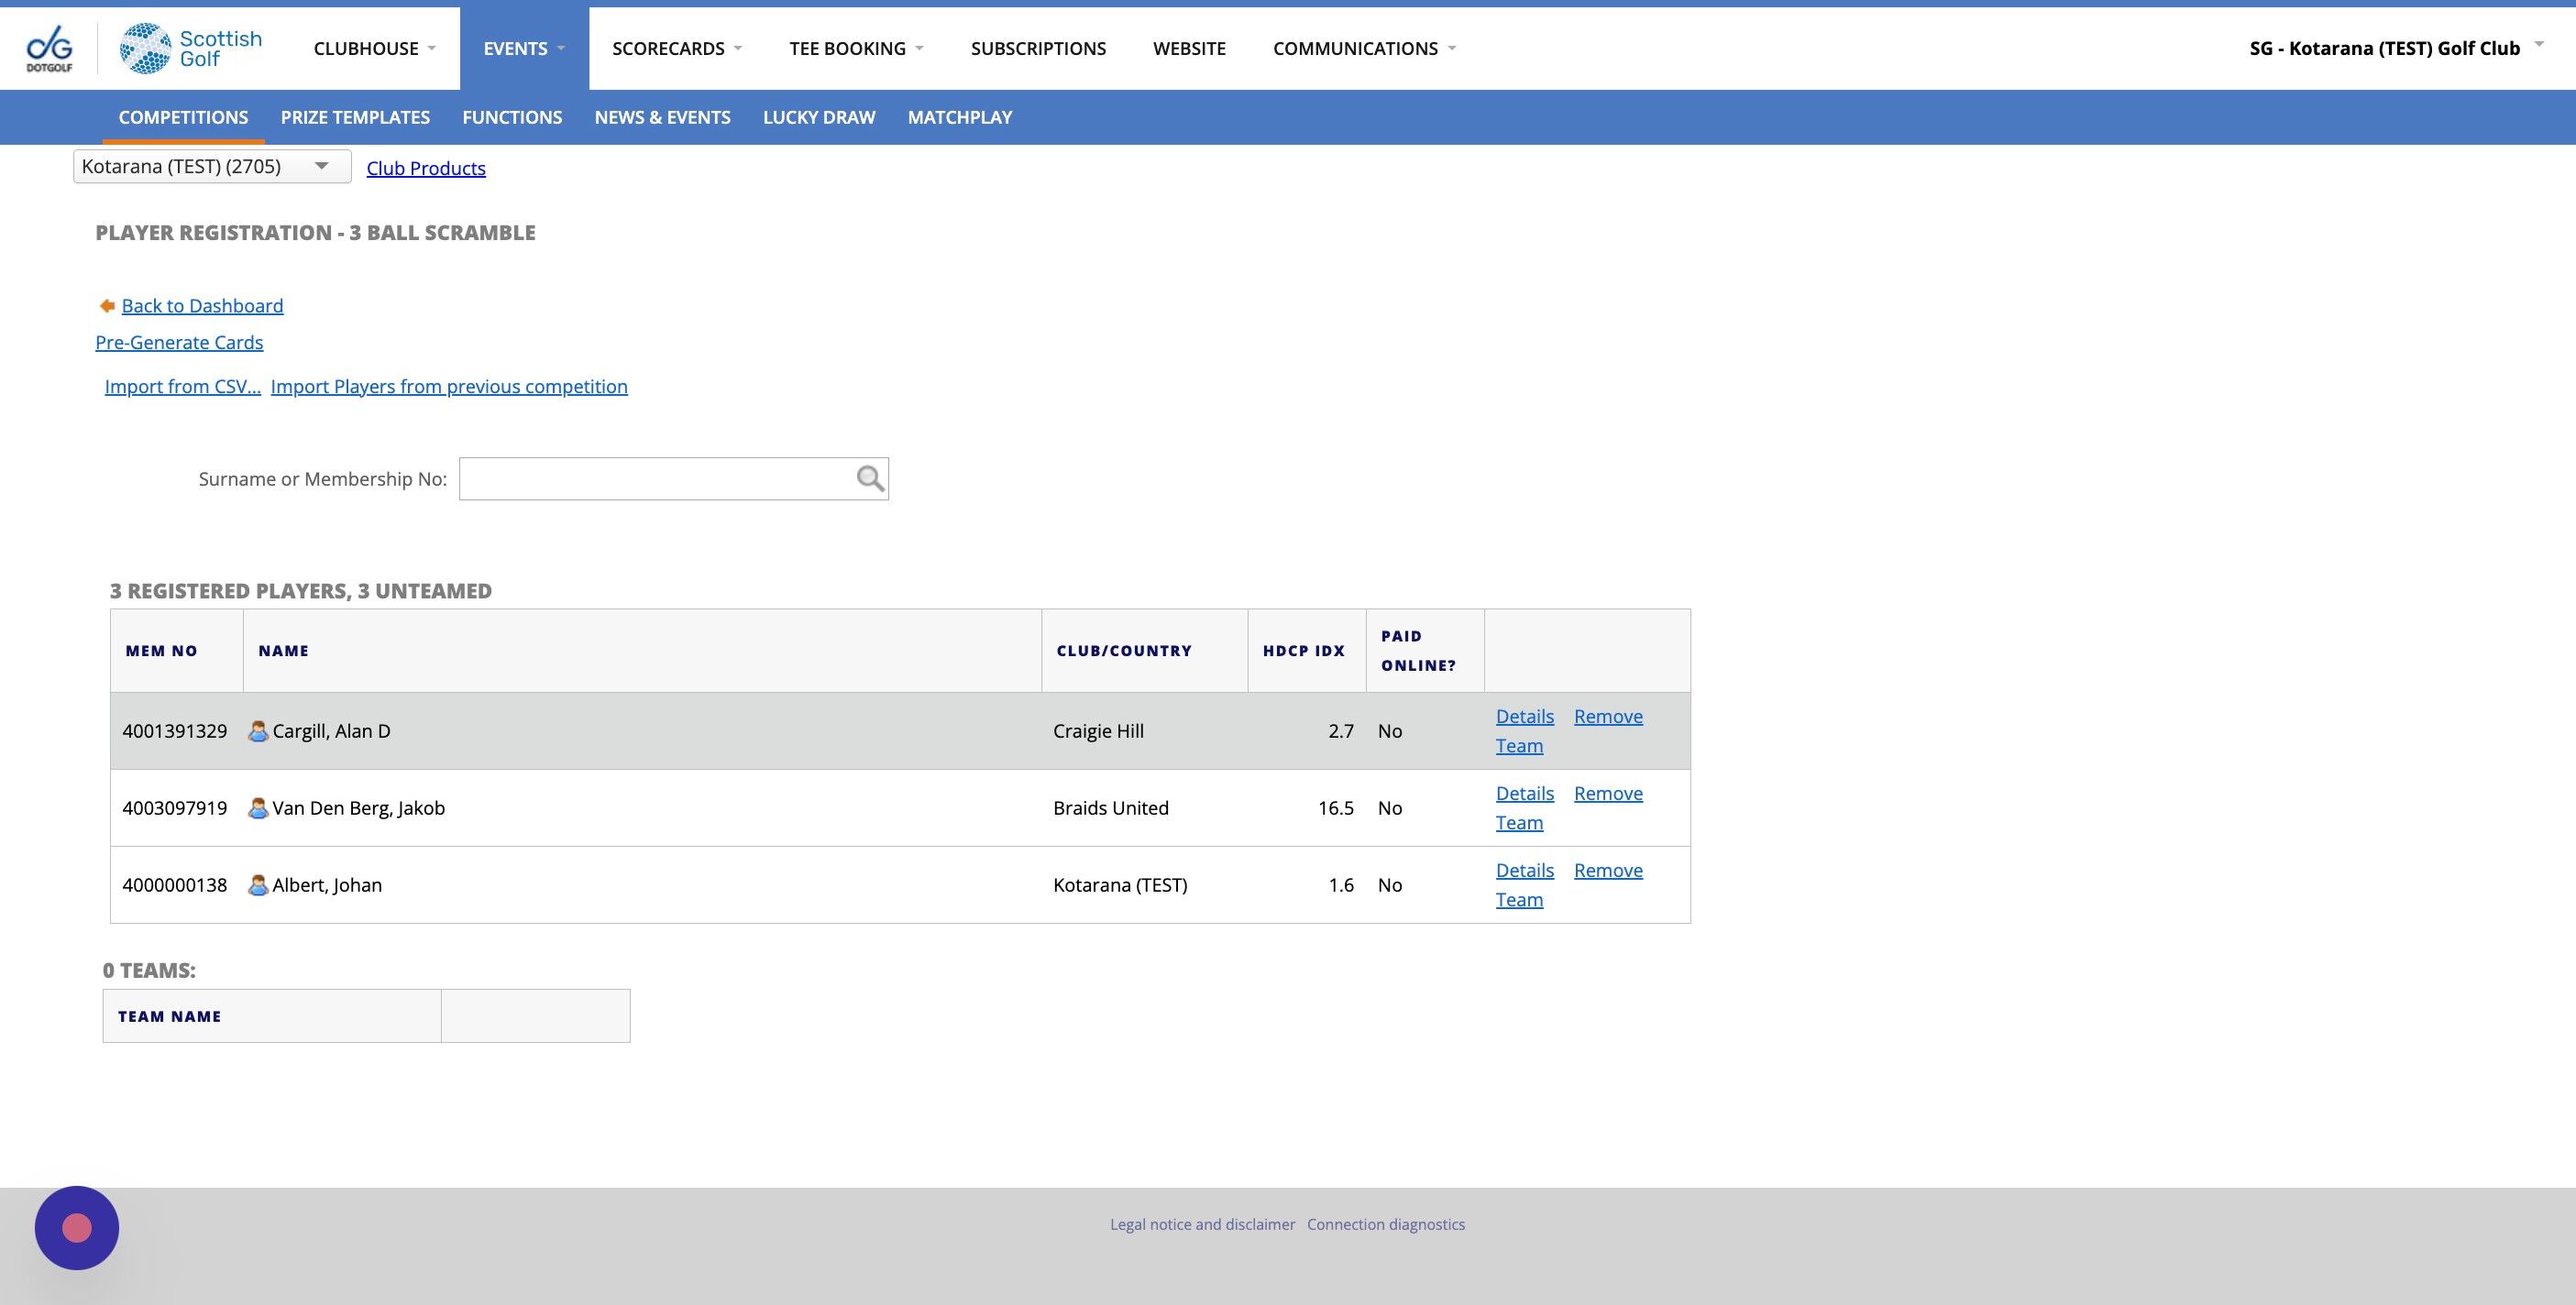The image size is (2576, 1305).
Task: Click player icon beside Albert, Johan
Action: coord(258,885)
